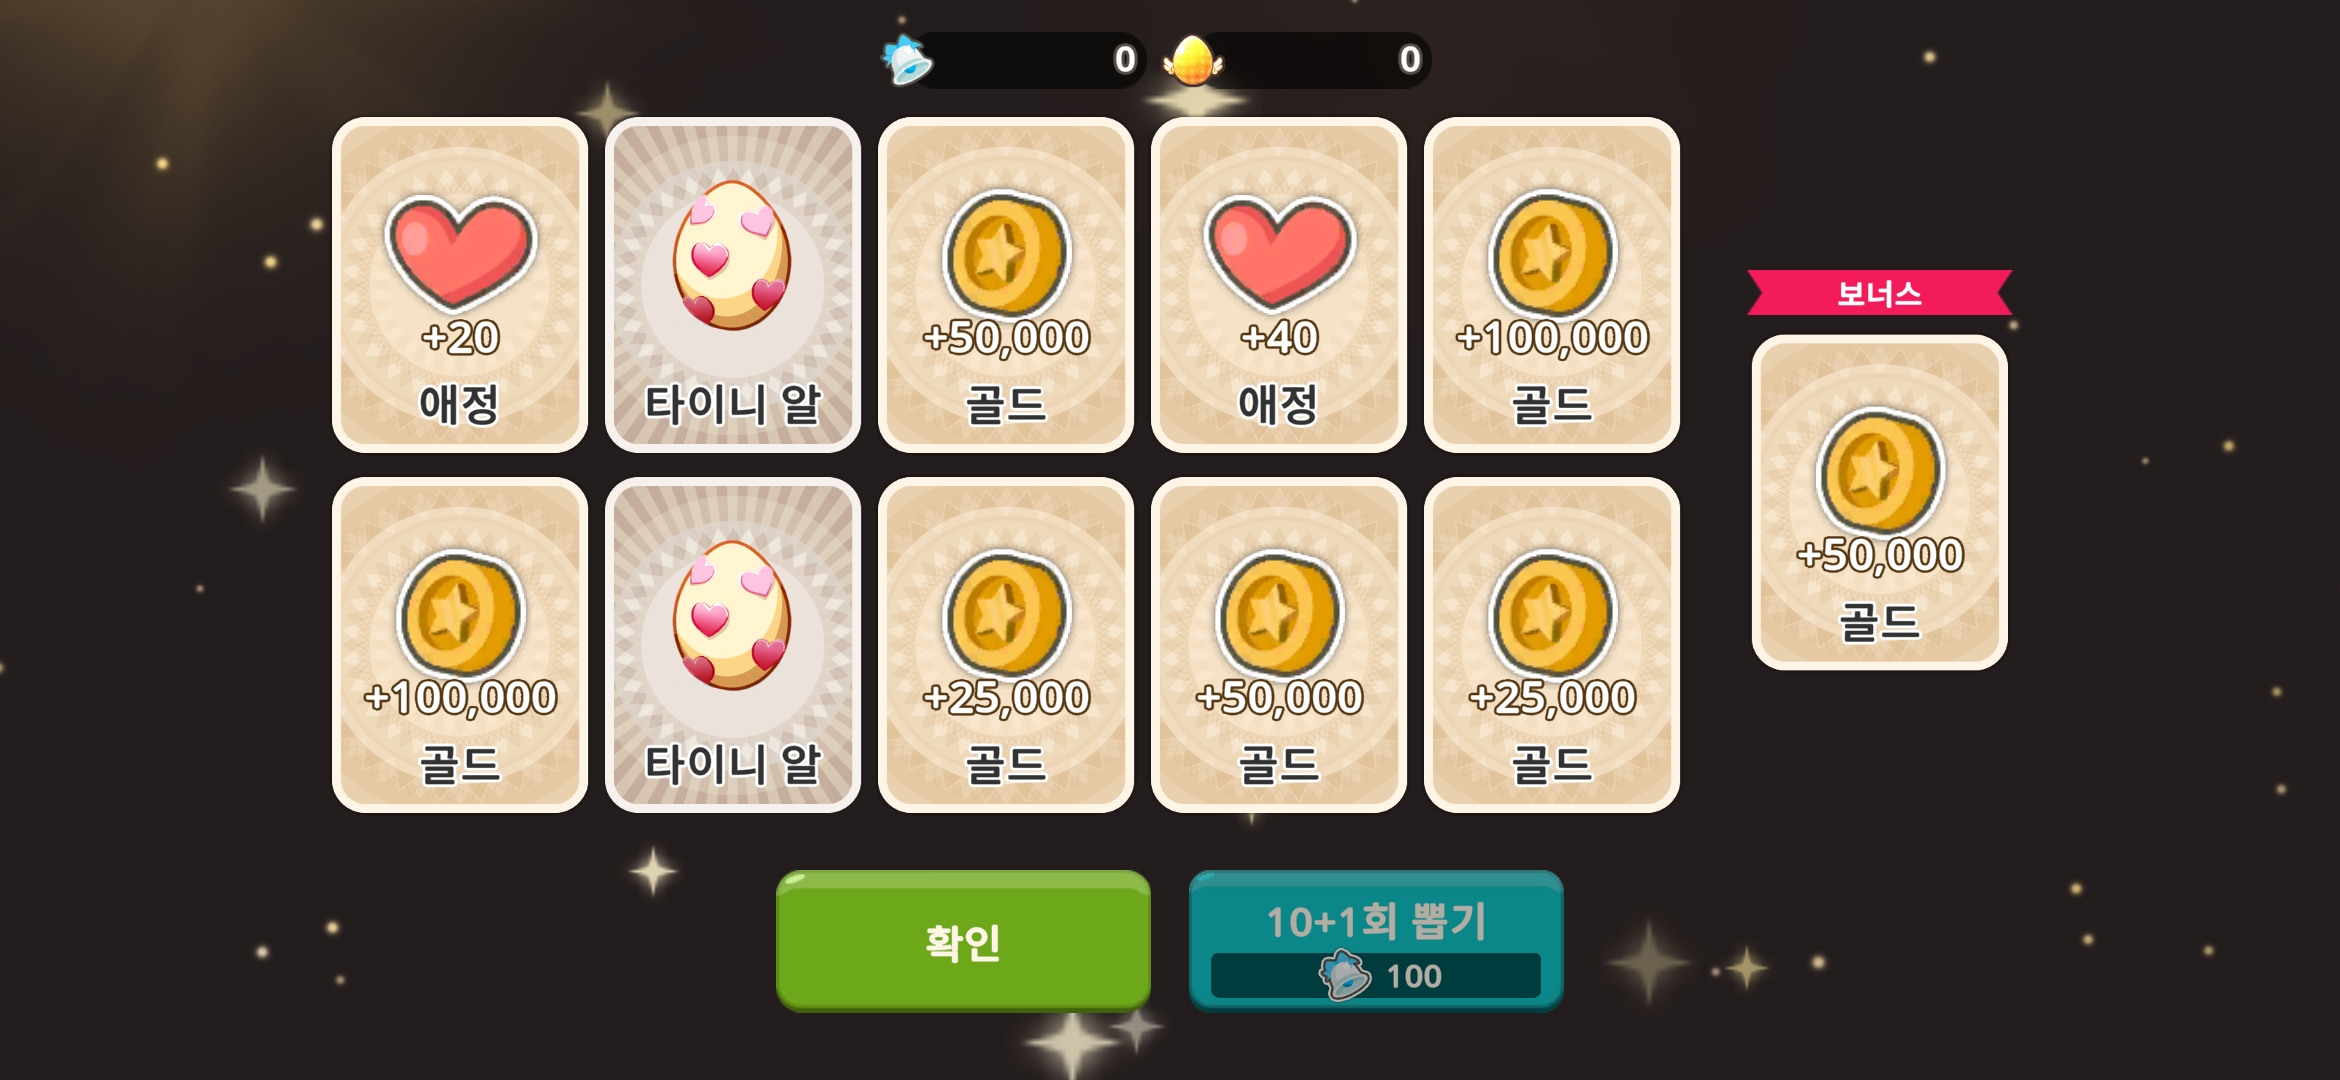Select the +40 애정 heart card
This screenshot has height=1080, width=2340.
(x=1279, y=285)
